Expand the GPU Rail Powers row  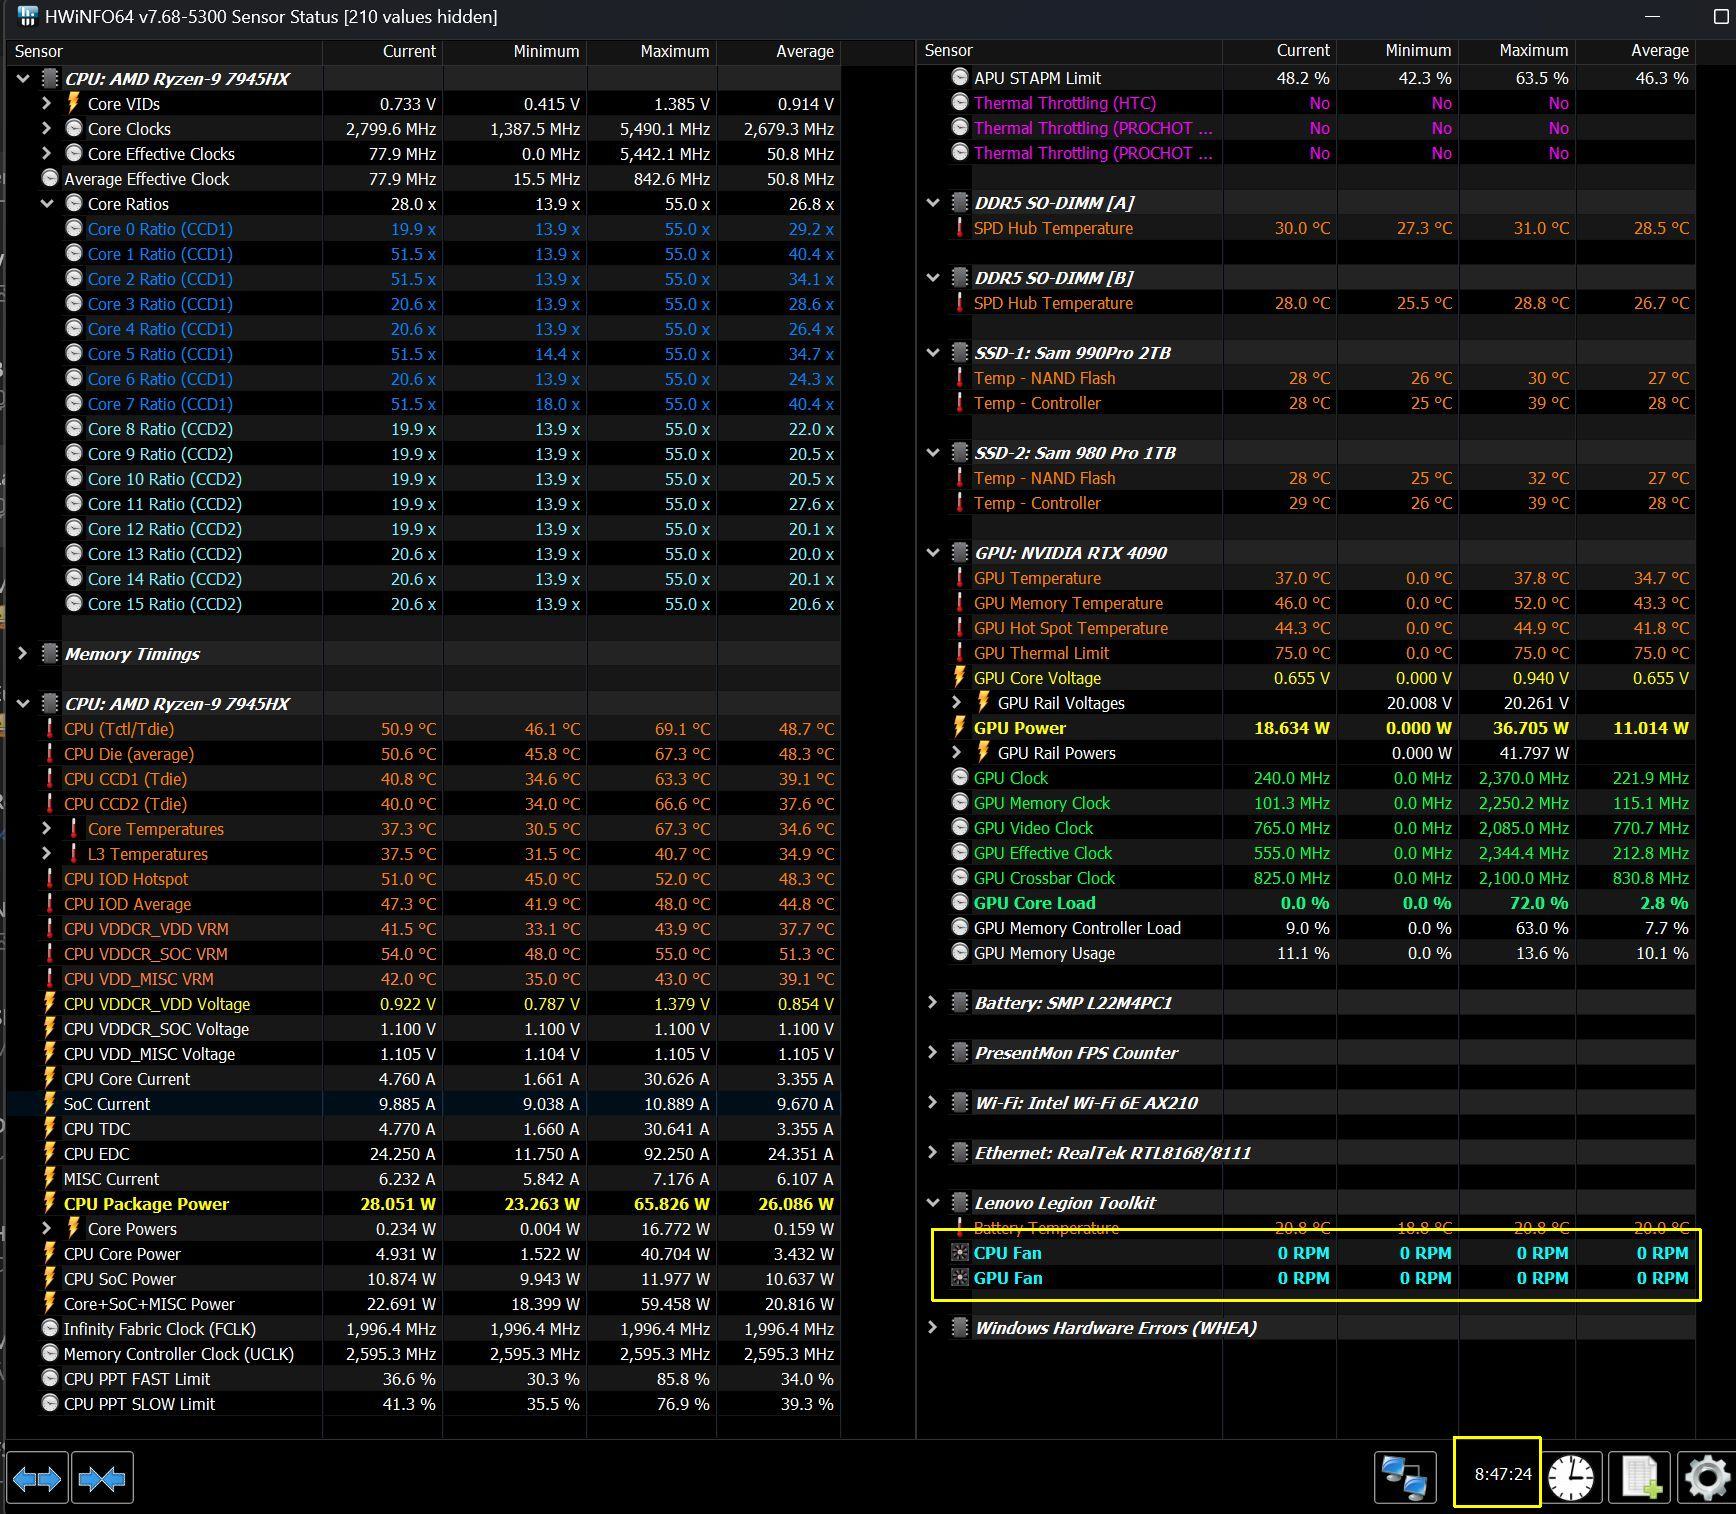pos(956,753)
